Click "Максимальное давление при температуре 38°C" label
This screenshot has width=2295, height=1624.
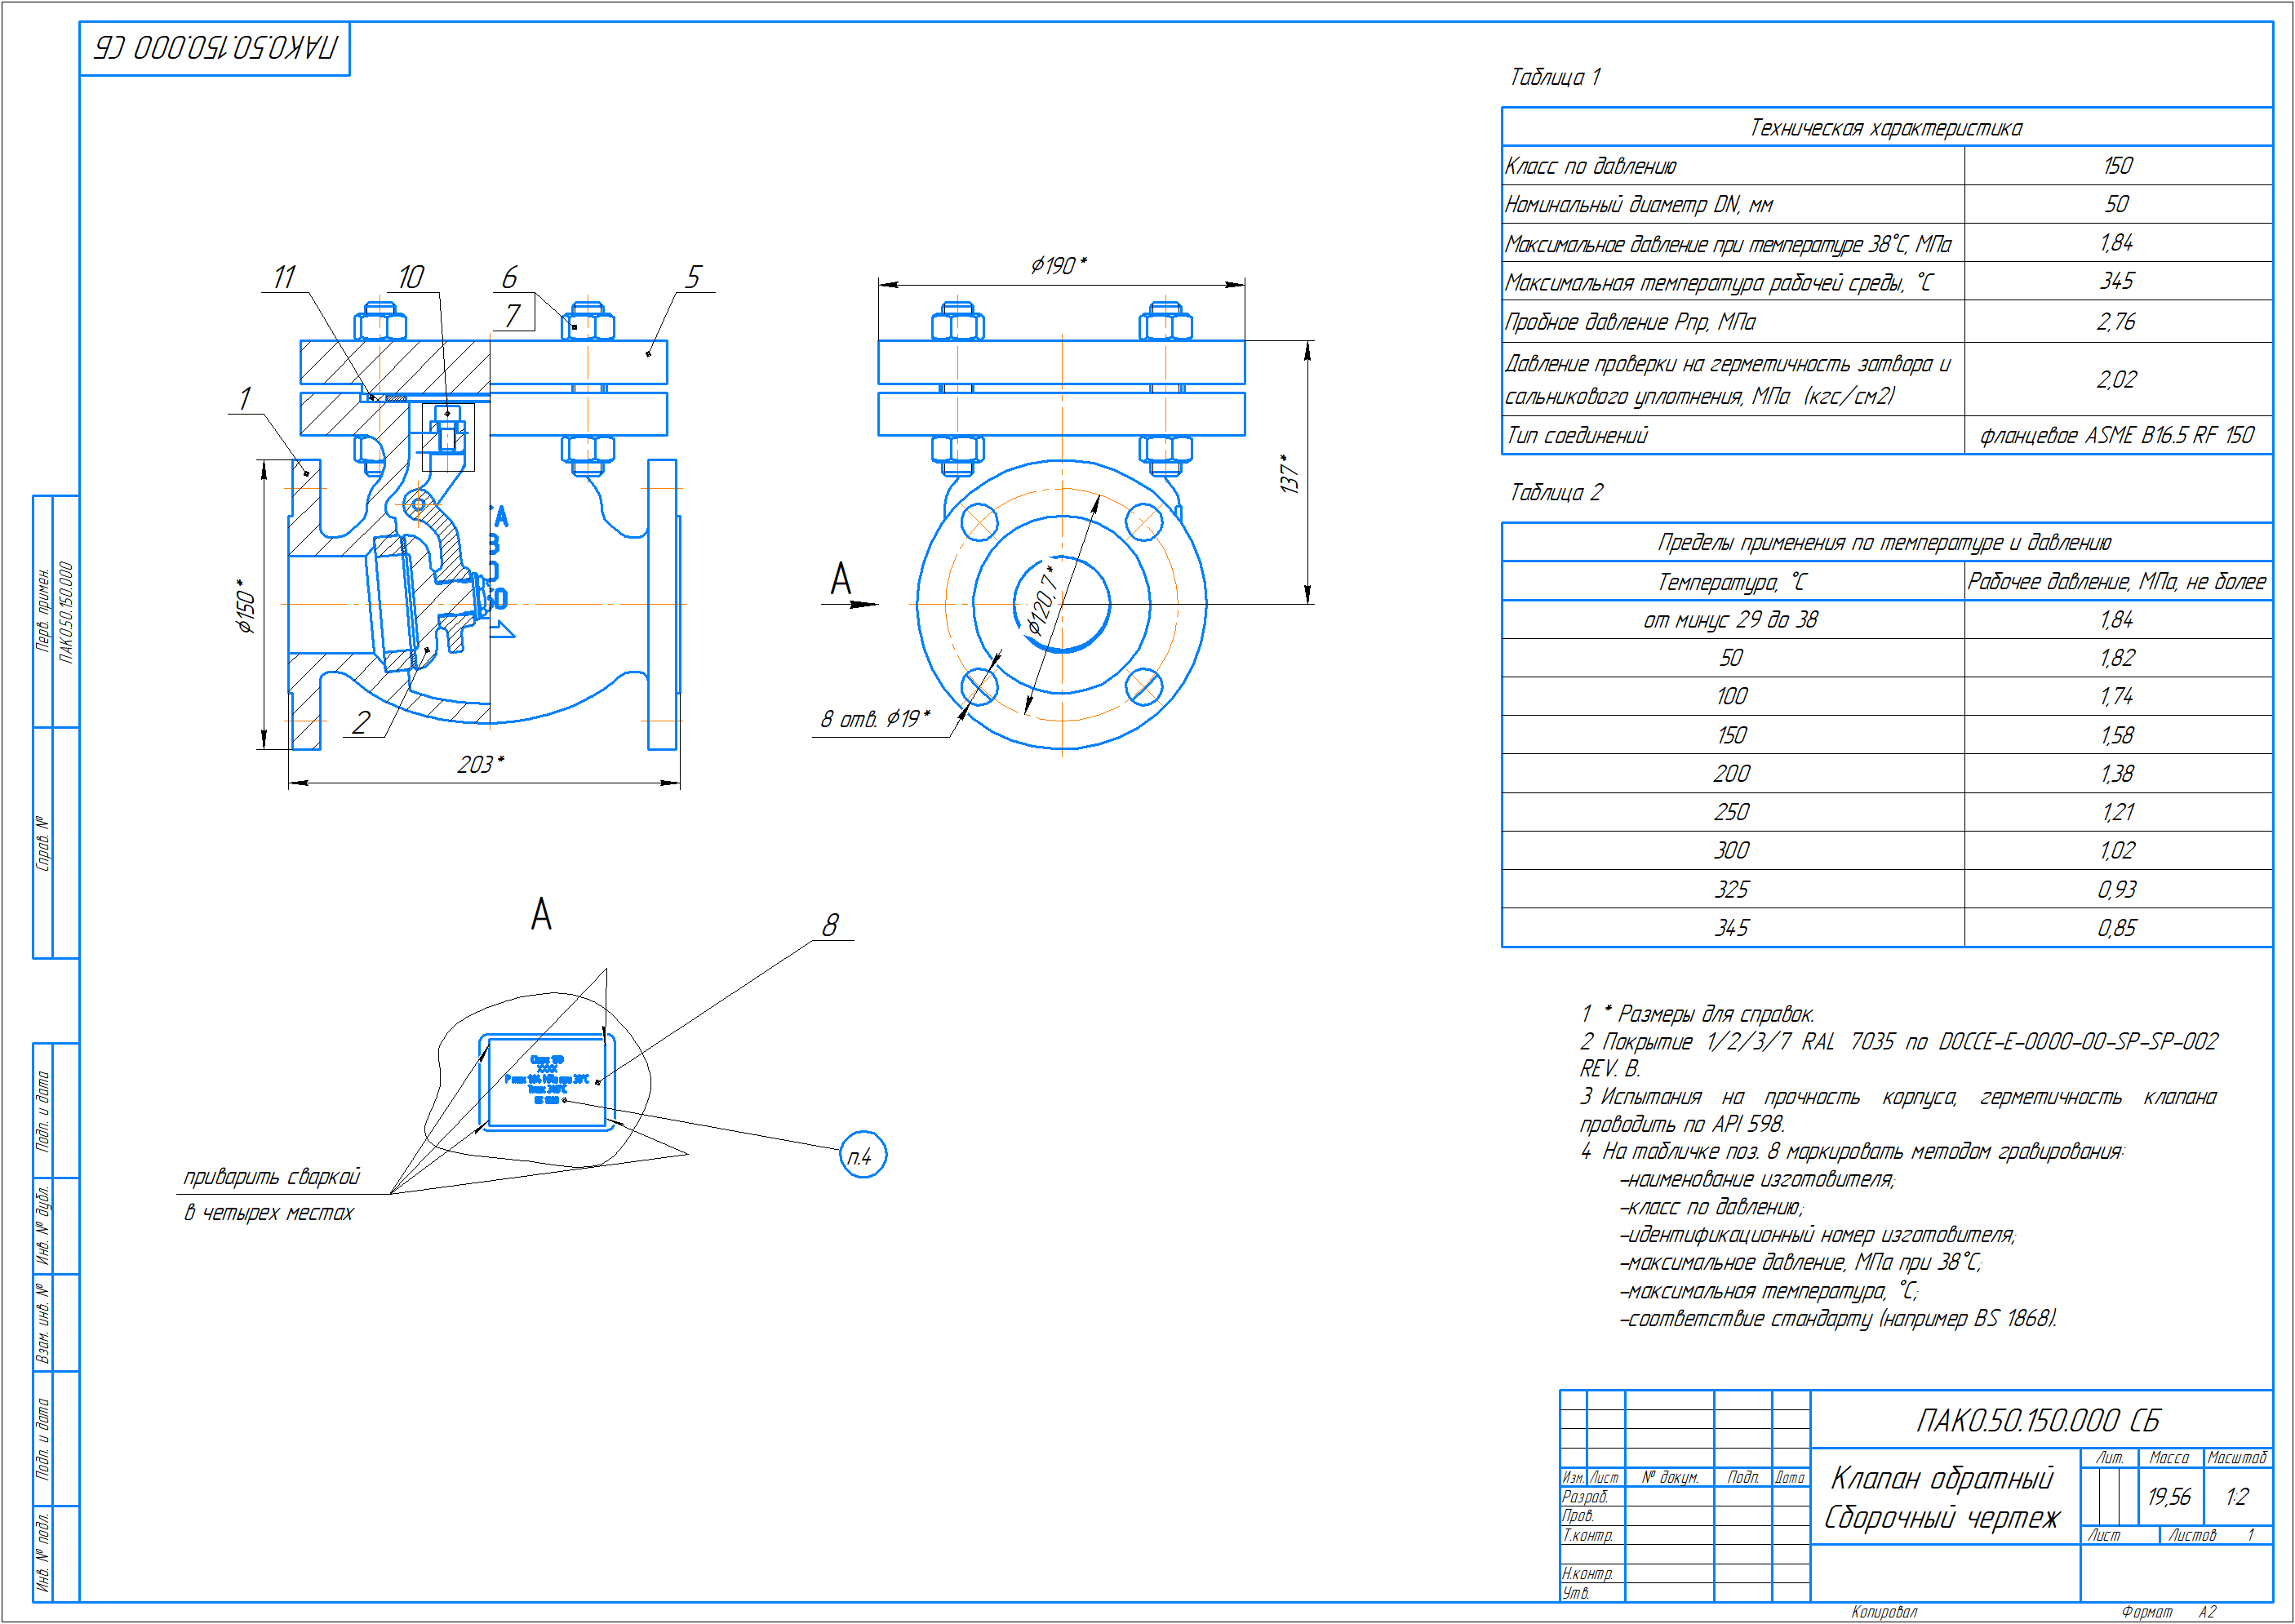tap(1728, 244)
